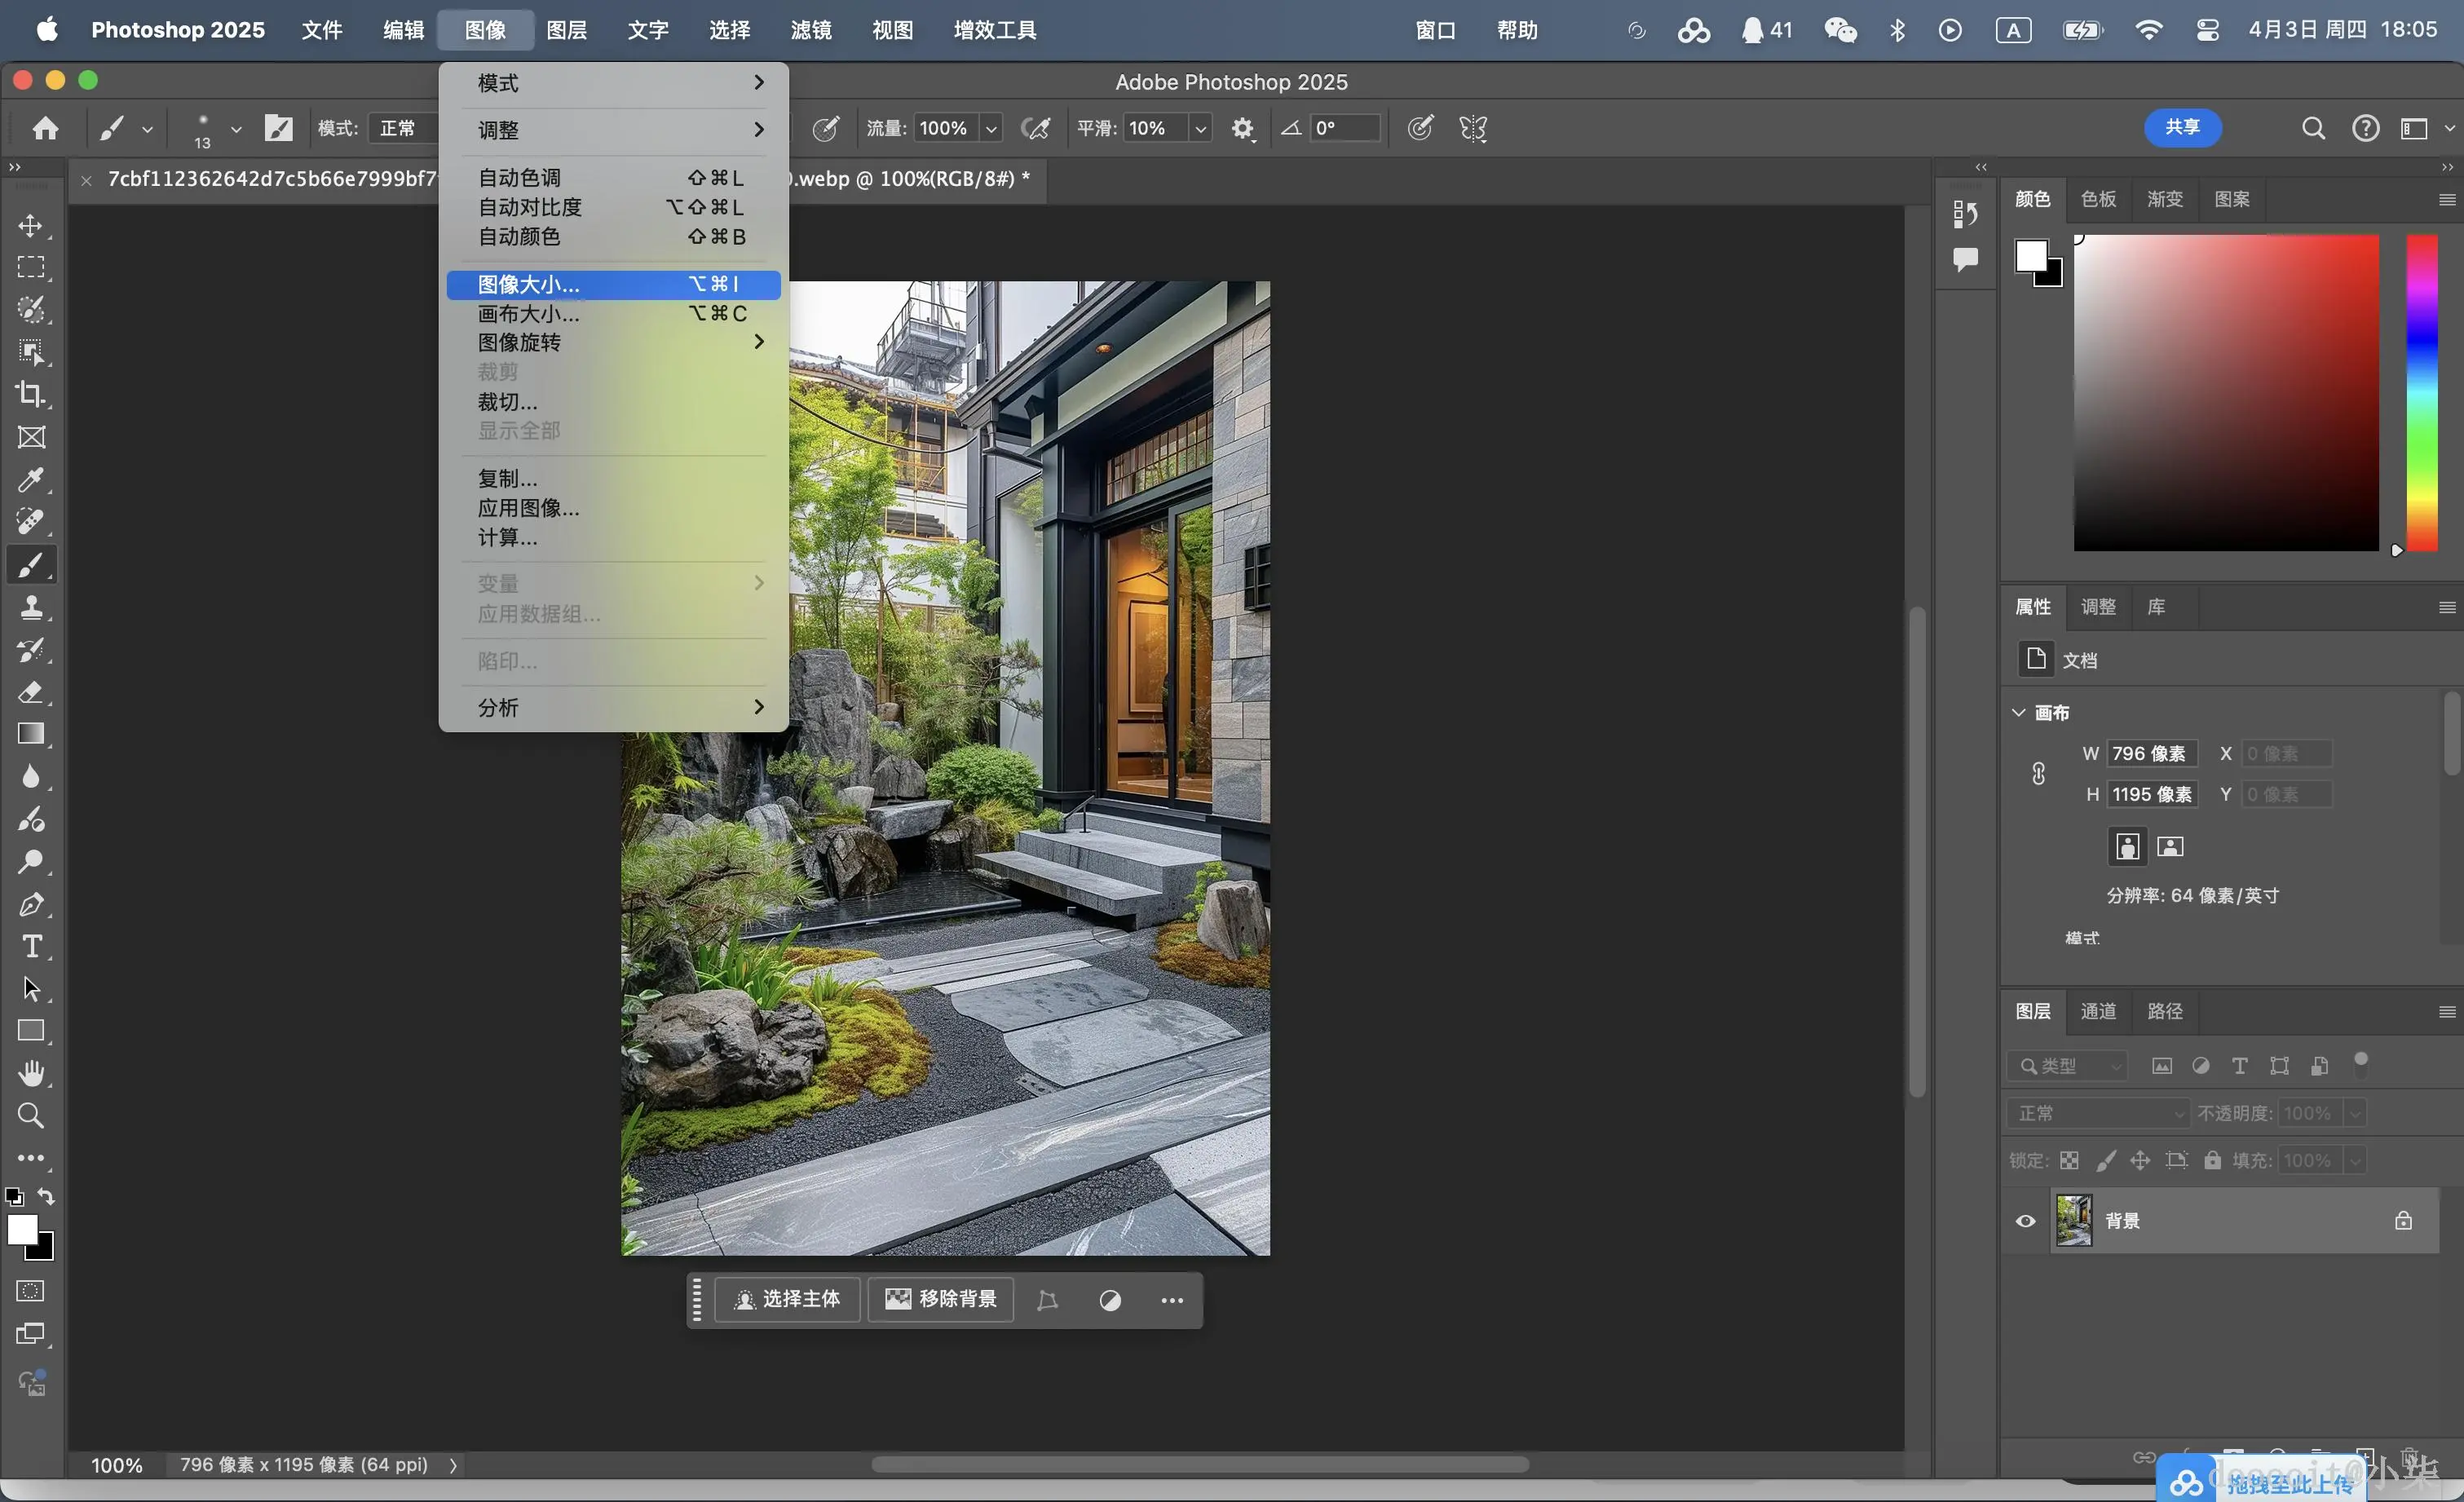Image resolution: width=2464 pixels, height=1502 pixels.
Task: Select the Hand tool
Action: click(x=31, y=1073)
